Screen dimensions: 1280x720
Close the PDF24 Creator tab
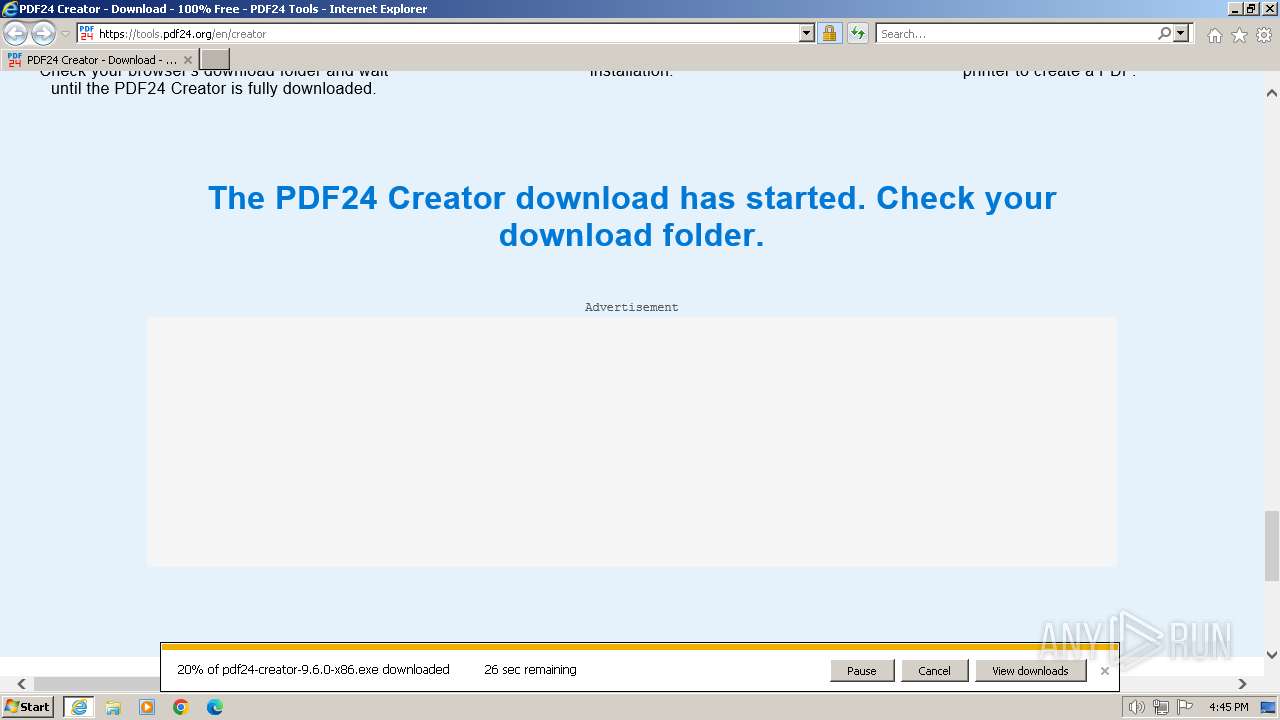tap(188, 60)
